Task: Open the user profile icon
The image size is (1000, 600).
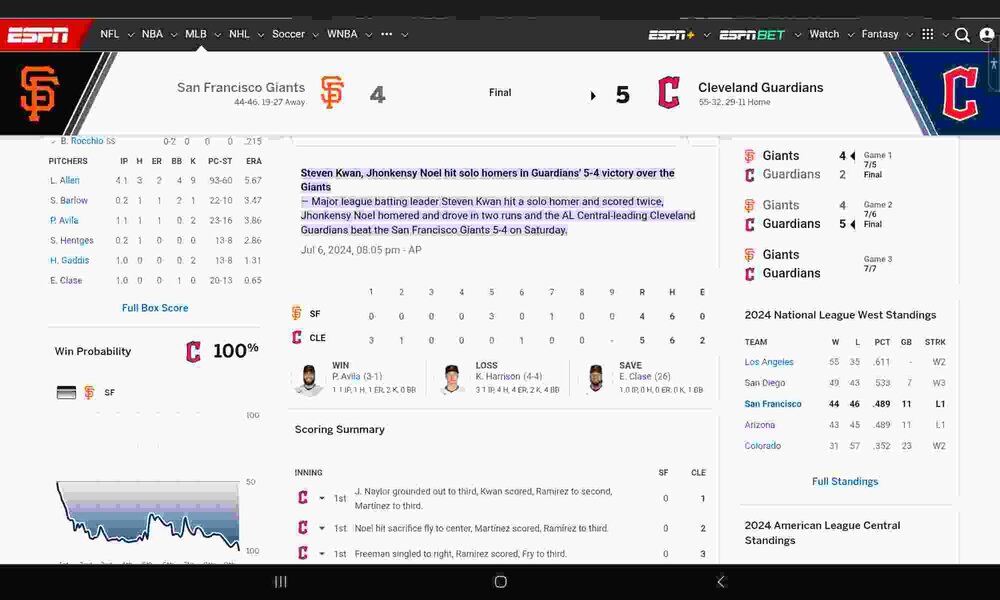Action: coord(987,35)
